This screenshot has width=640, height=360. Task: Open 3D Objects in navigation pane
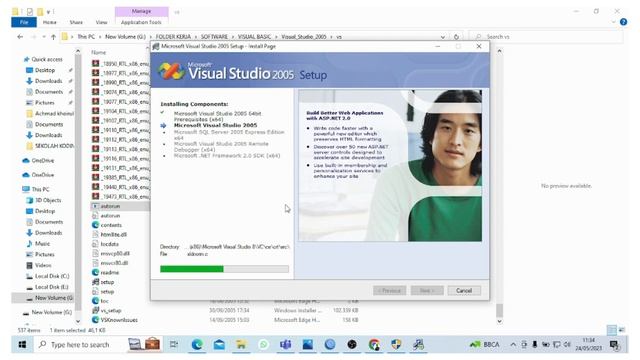coord(48,200)
